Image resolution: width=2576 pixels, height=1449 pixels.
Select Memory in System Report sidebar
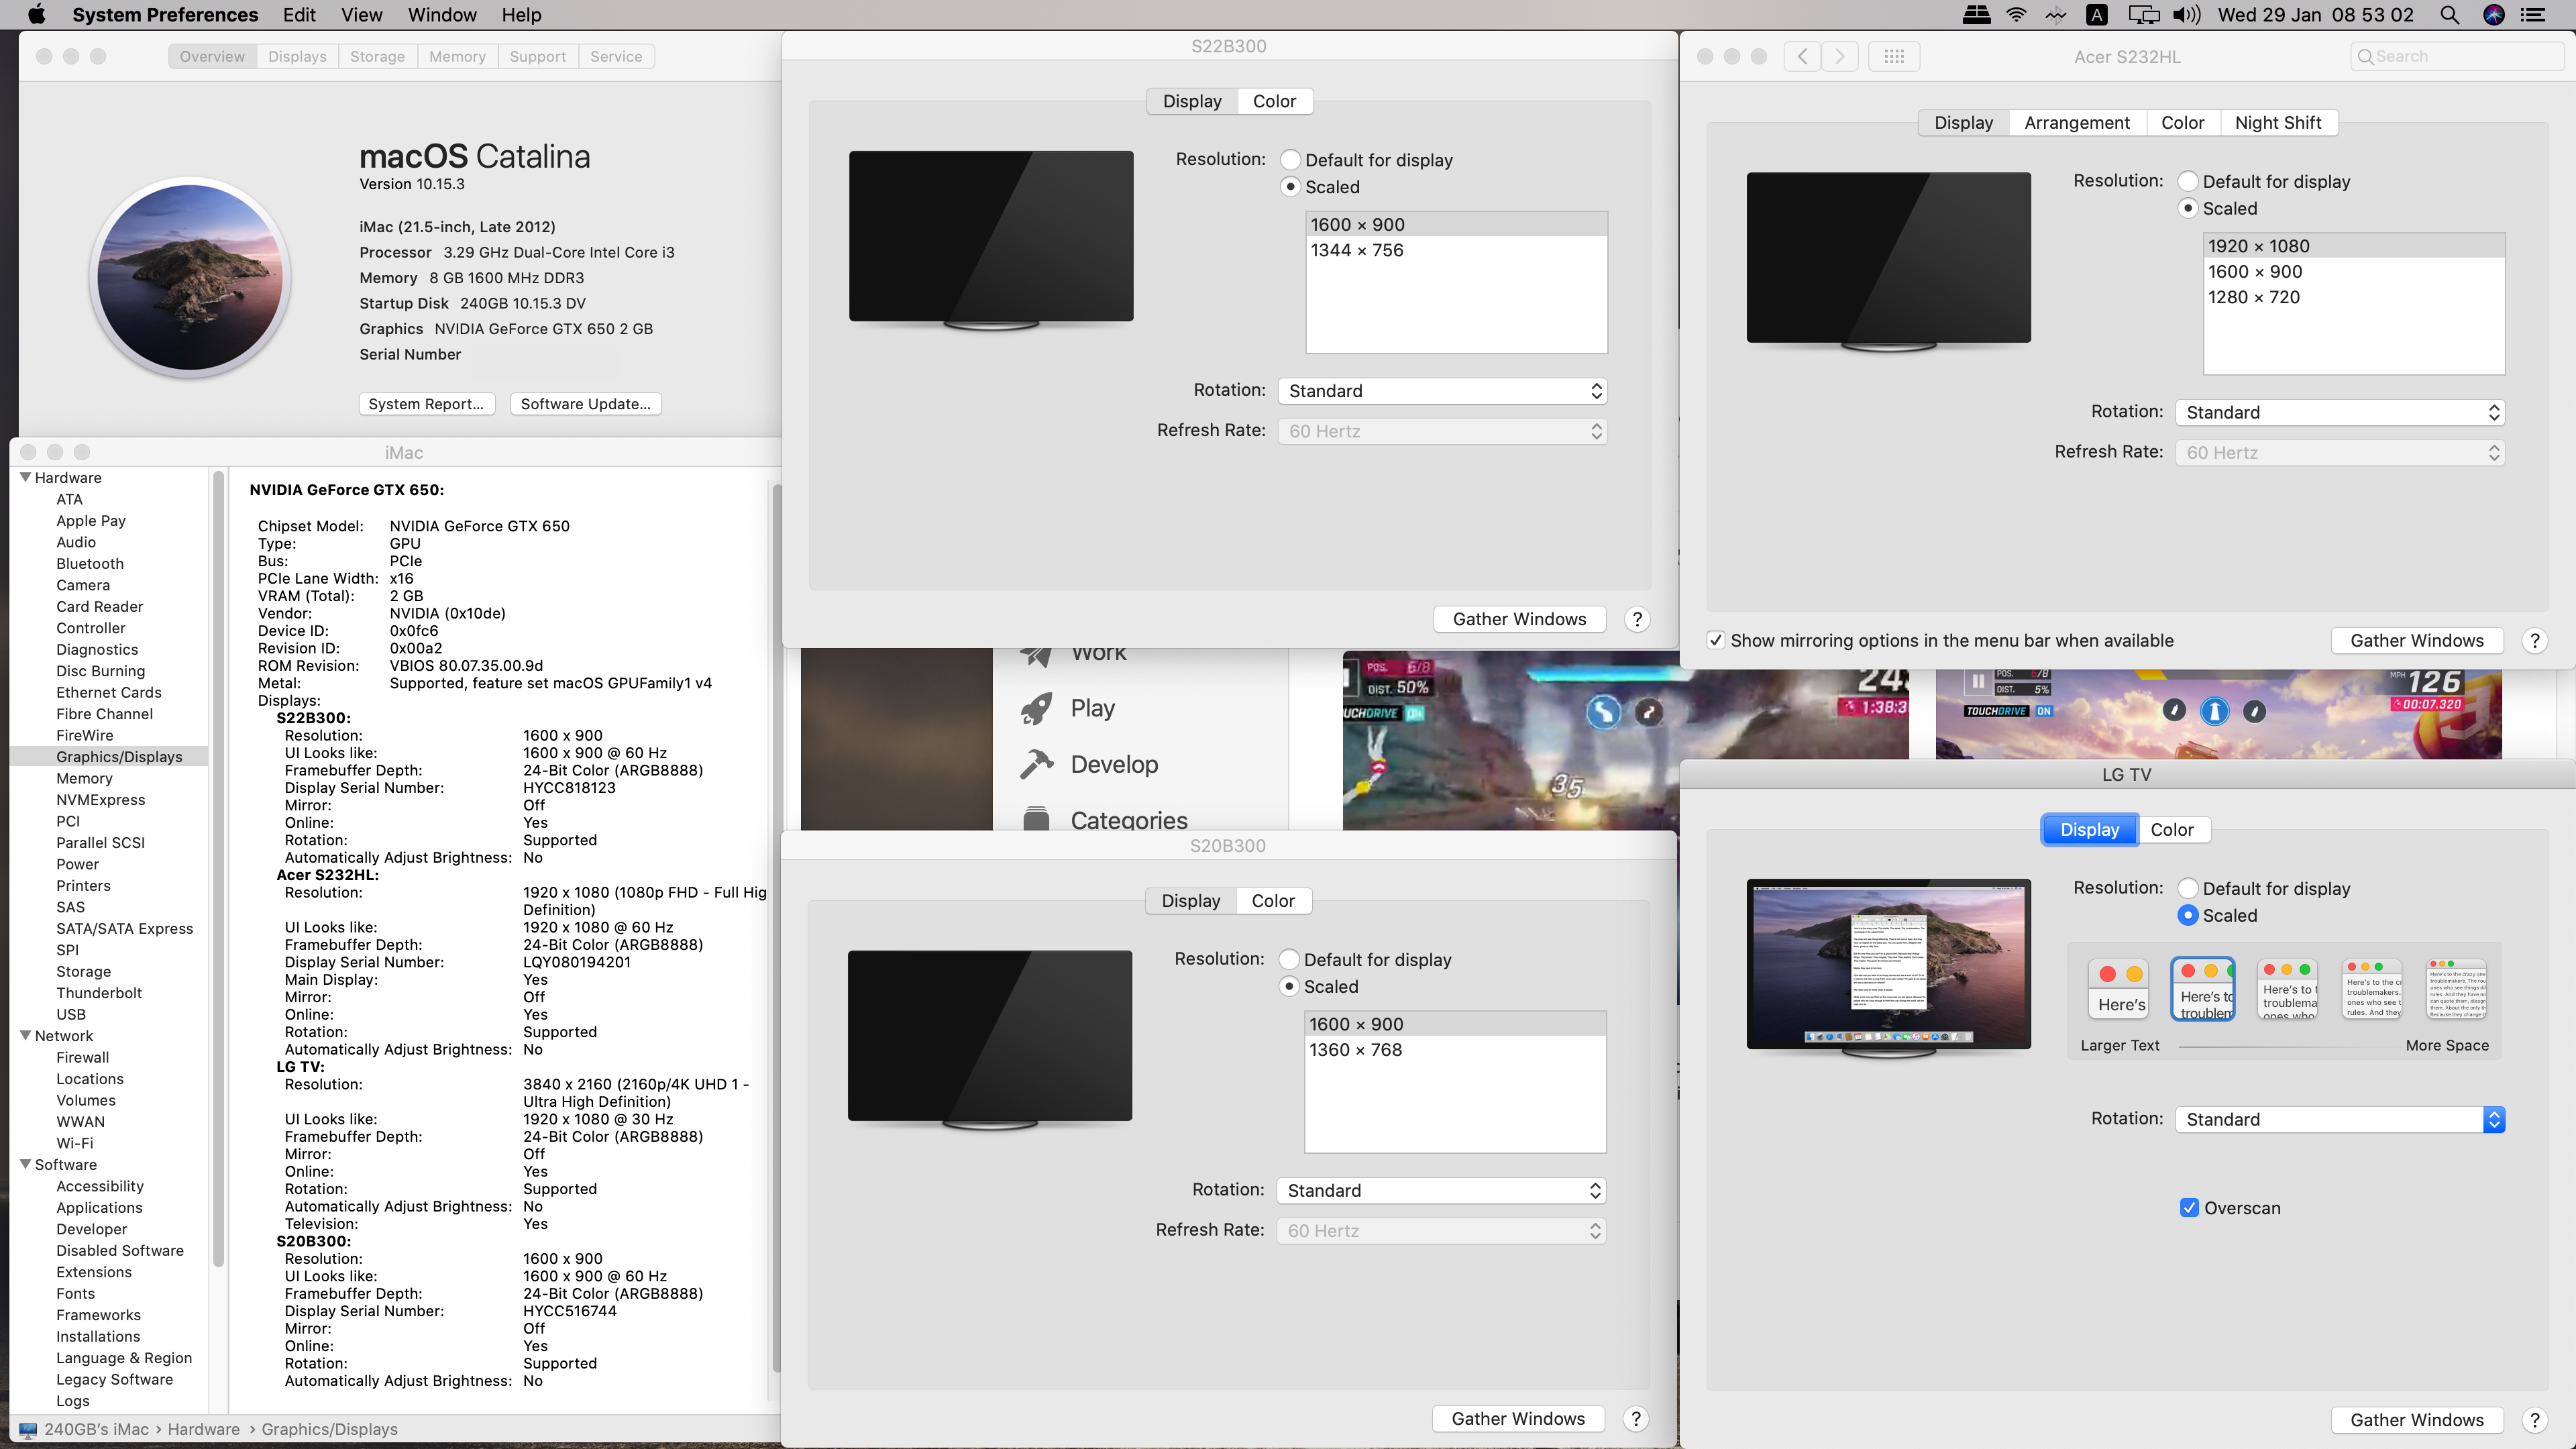(84, 779)
